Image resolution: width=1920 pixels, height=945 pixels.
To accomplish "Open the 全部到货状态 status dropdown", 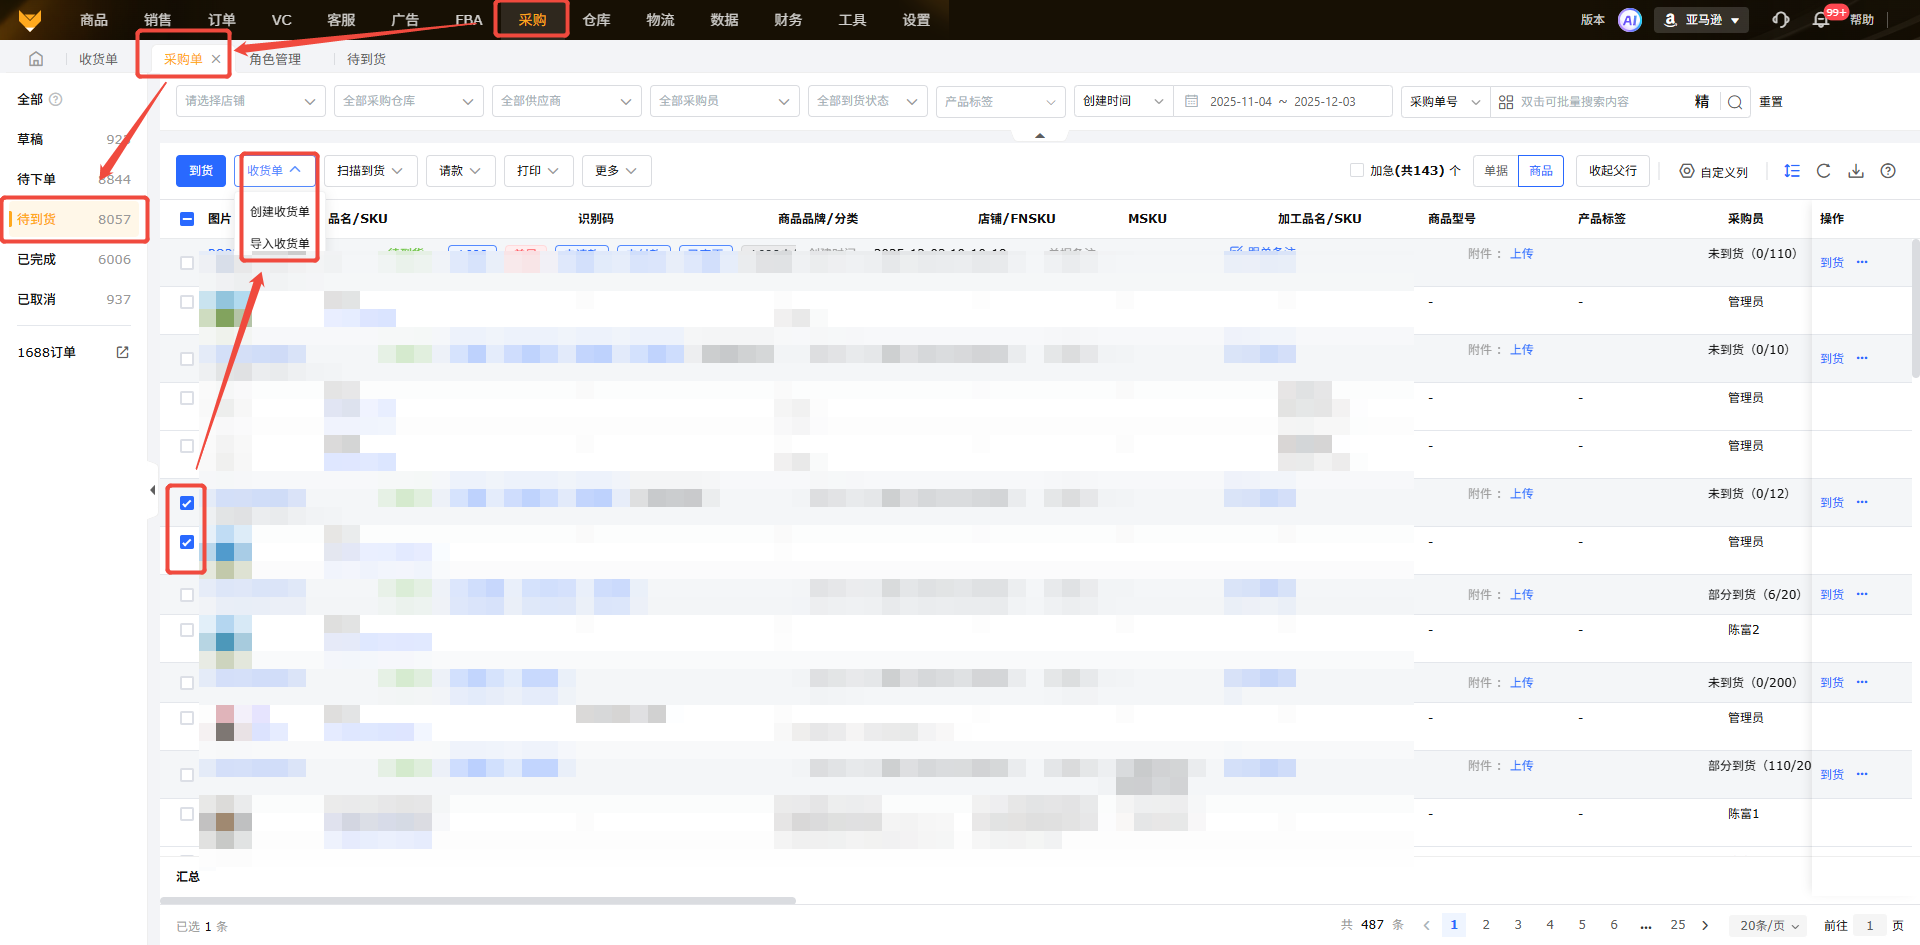I will [868, 101].
